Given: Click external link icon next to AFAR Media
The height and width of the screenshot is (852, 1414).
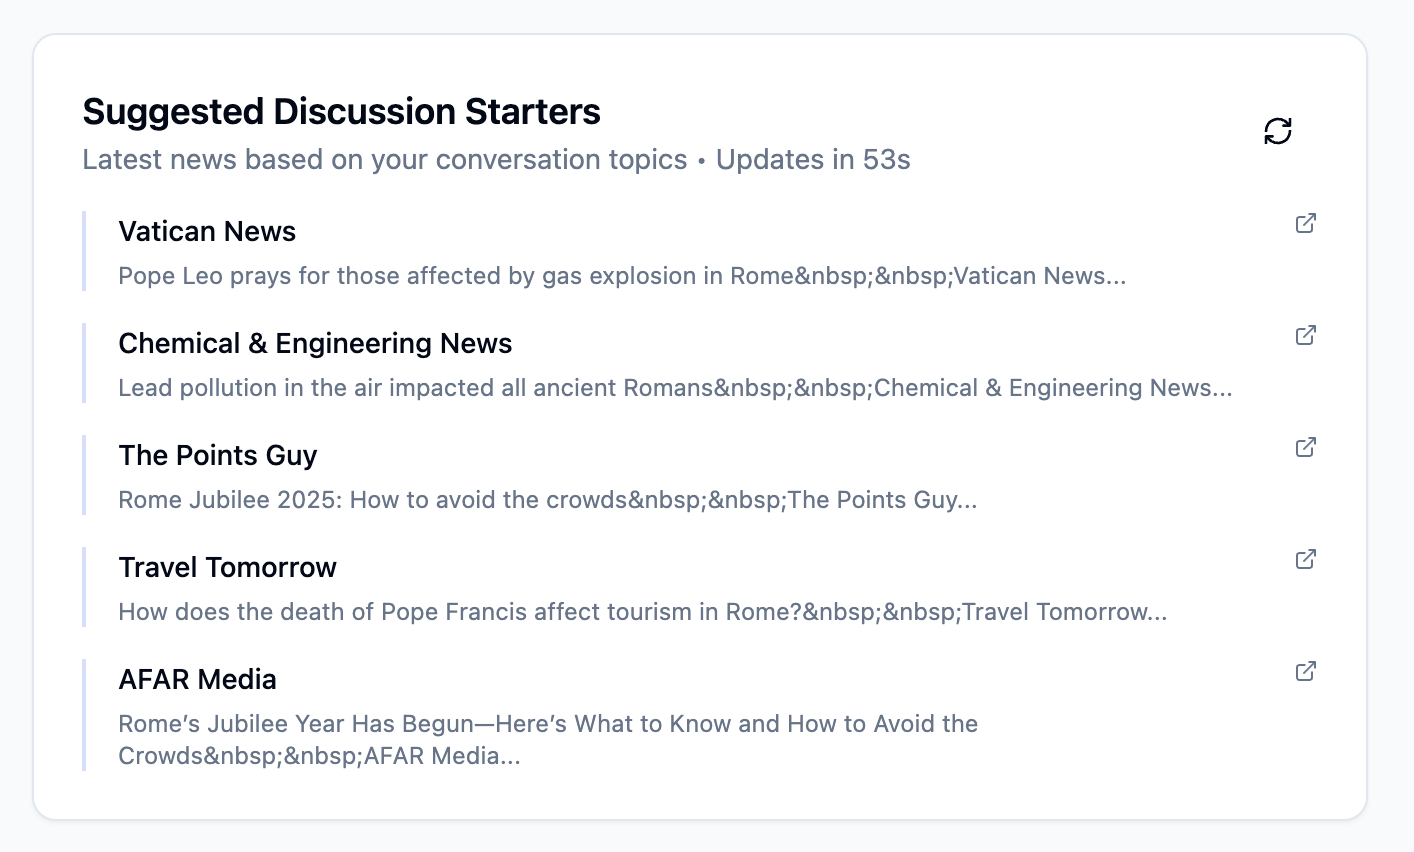Looking at the screenshot, I should pos(1305,671).
